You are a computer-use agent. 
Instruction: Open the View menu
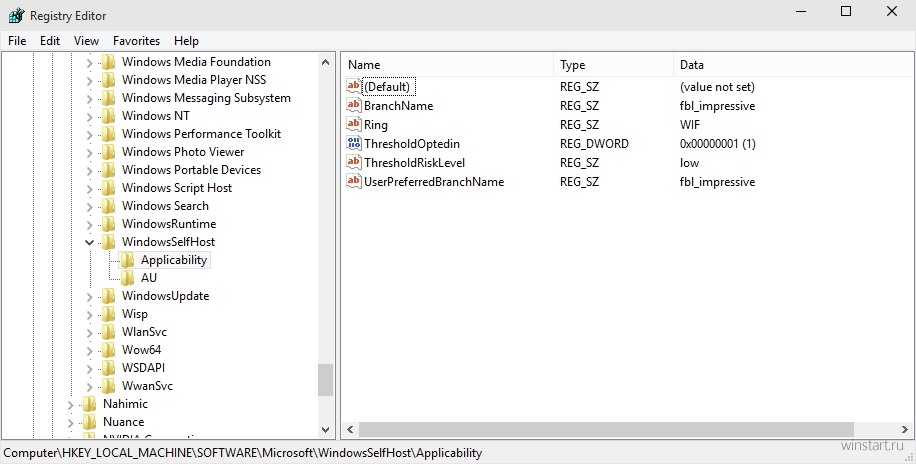coord(86,41)
